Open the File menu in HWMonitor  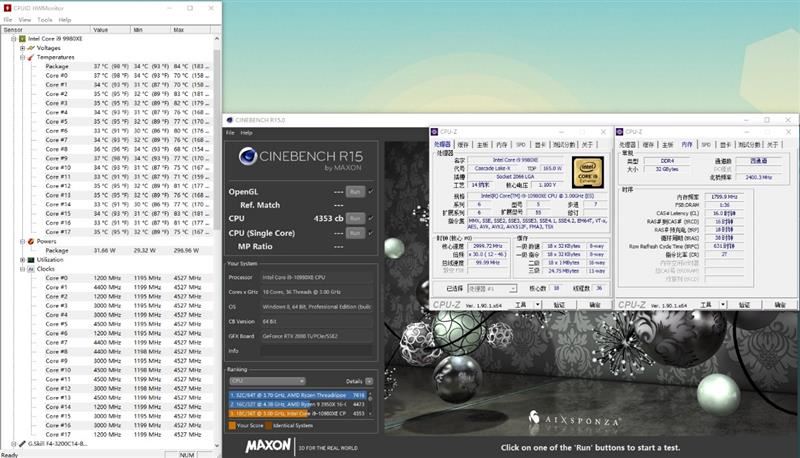point(8,20)
